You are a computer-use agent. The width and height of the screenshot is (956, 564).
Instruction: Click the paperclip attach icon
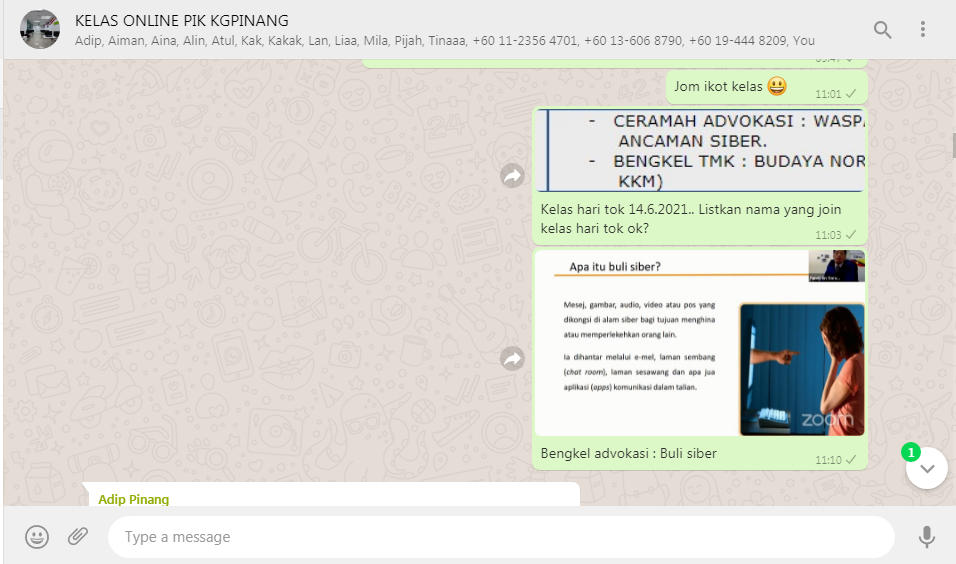pyautogui.click(x=78, y=537)
